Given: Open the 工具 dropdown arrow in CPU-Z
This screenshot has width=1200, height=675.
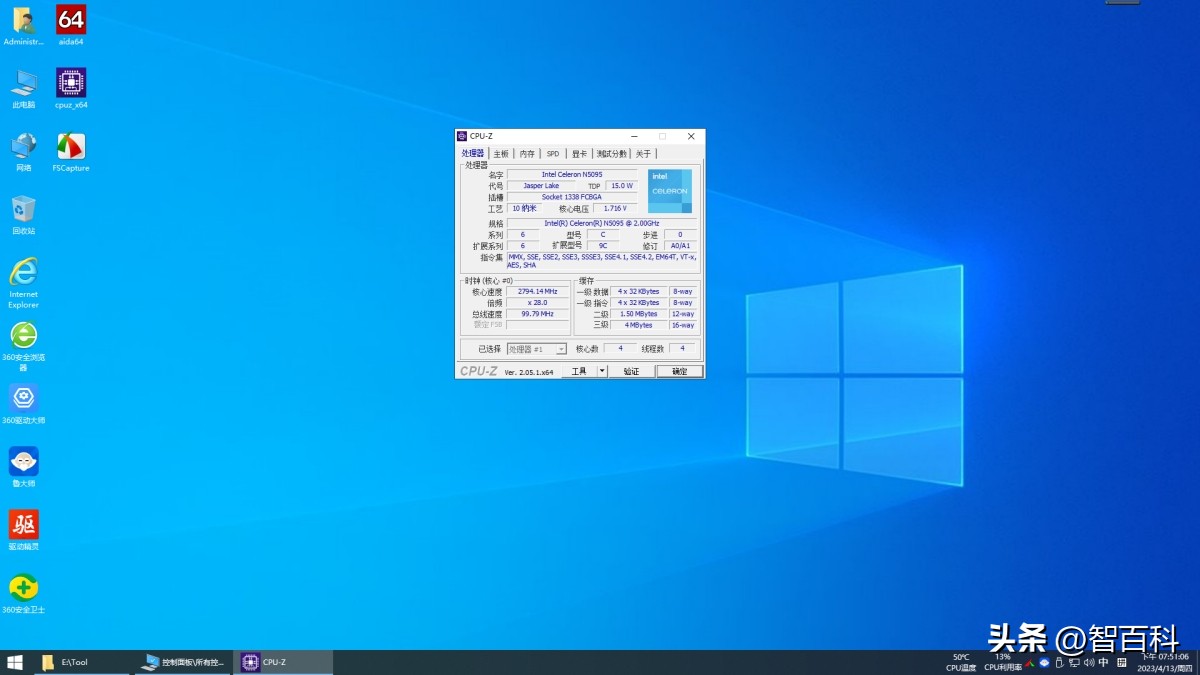Looking at the screenshot, I should coord(602,371).
